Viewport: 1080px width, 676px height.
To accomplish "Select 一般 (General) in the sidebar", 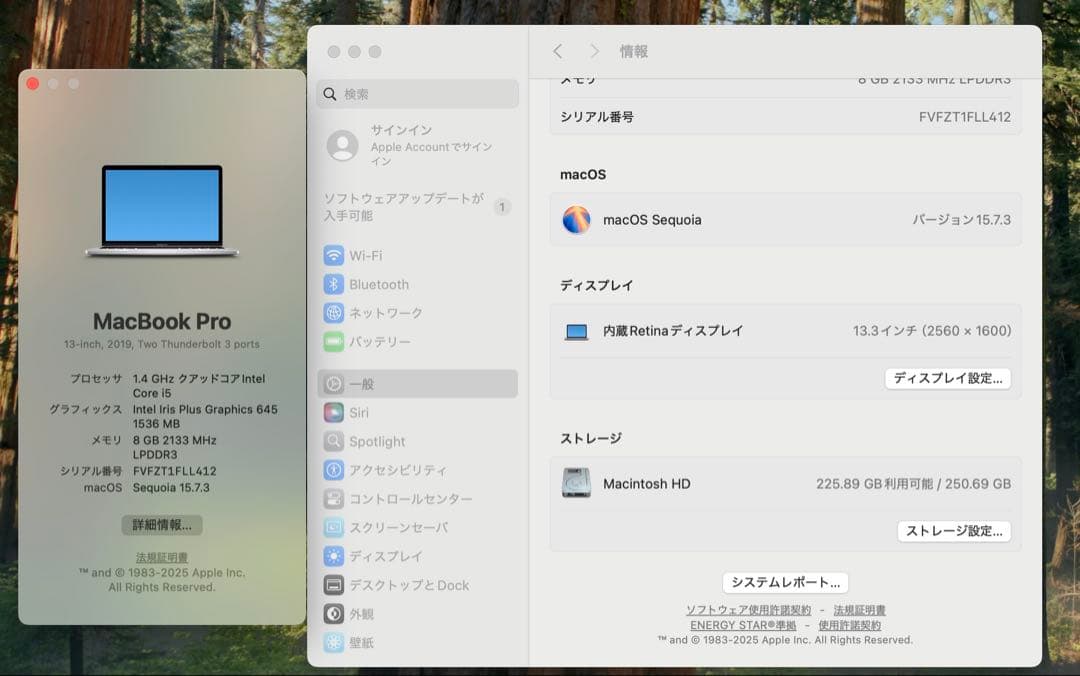I will 362,383.
